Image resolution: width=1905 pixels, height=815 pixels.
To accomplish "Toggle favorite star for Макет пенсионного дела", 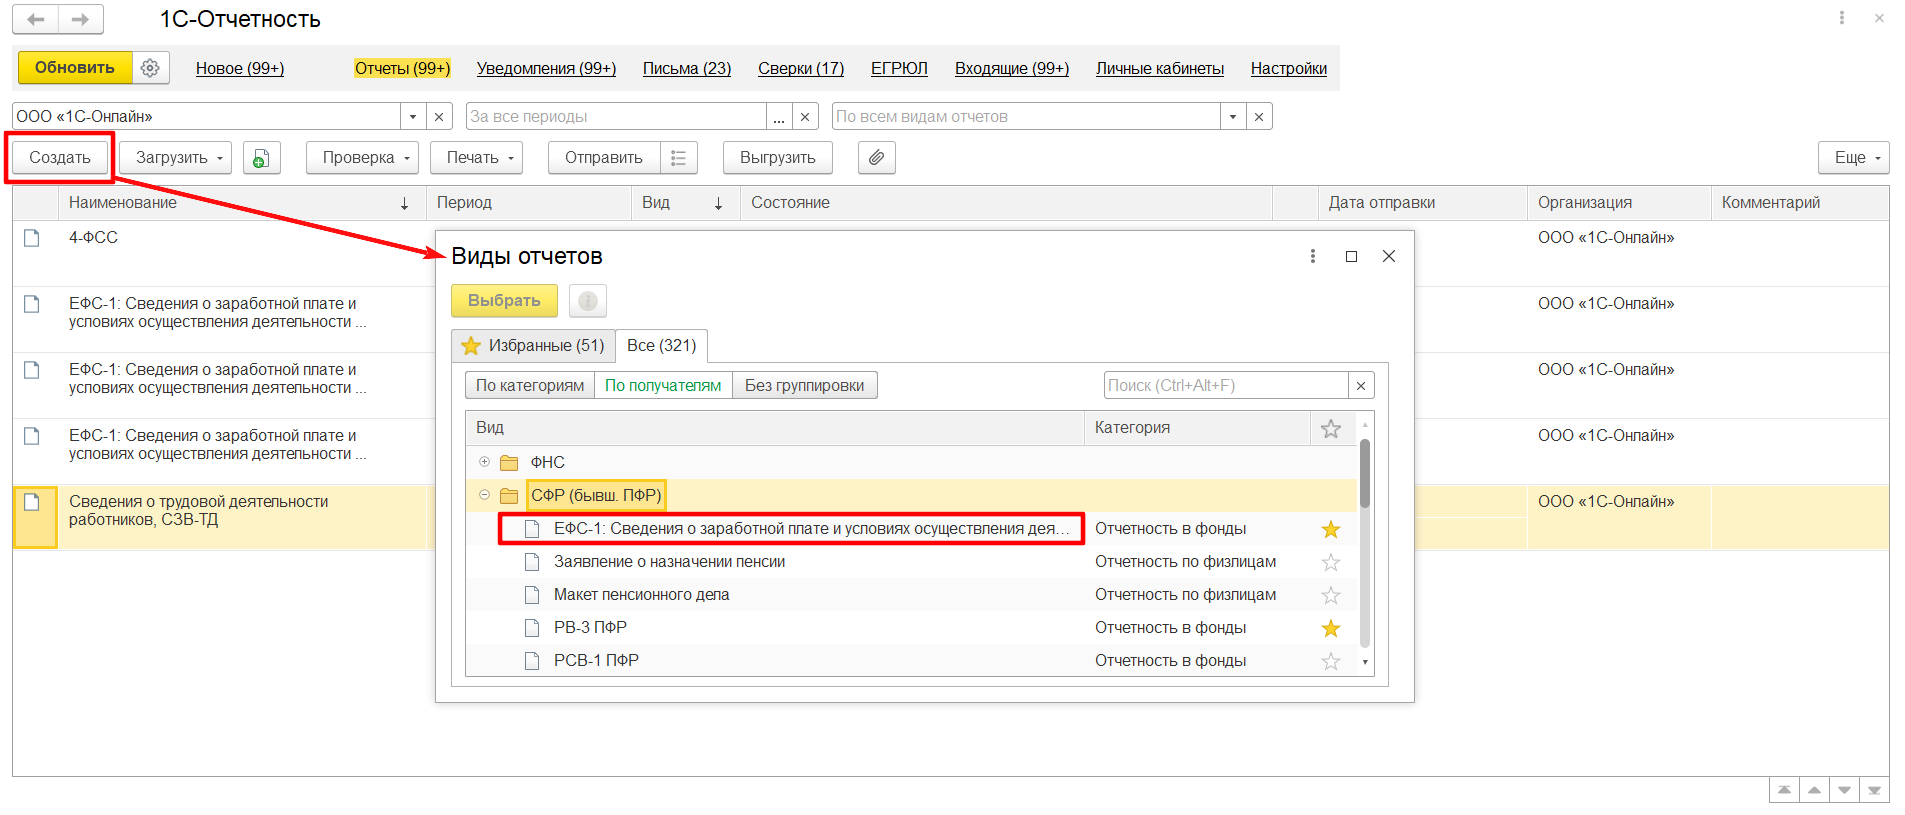I will click(x=1330, y=595).
